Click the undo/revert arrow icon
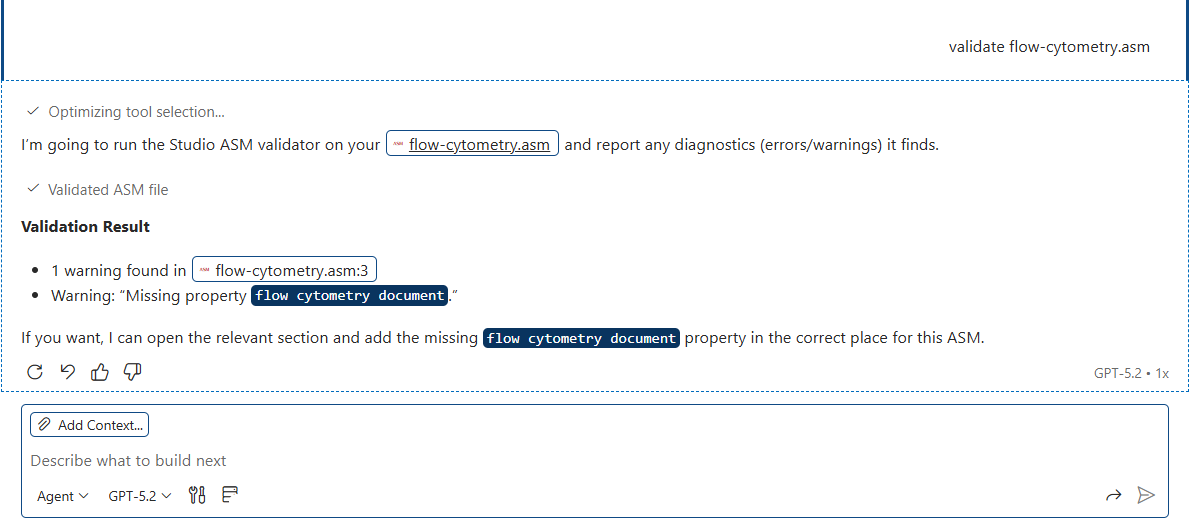Viewport: 1190px width, 522px height. (x=68, y=372)
